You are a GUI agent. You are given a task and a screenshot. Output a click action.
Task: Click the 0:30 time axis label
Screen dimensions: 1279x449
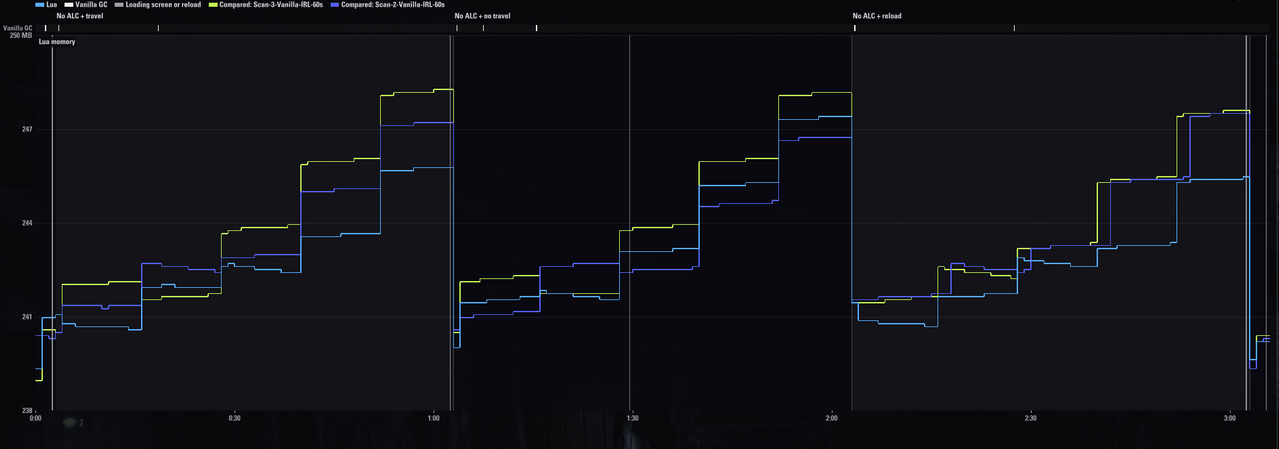[x=234, y=418]
